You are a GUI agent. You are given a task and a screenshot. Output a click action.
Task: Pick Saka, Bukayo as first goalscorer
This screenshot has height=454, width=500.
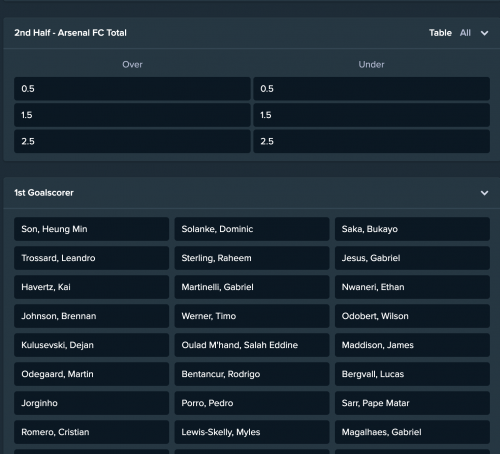click(x=412, y=229)
